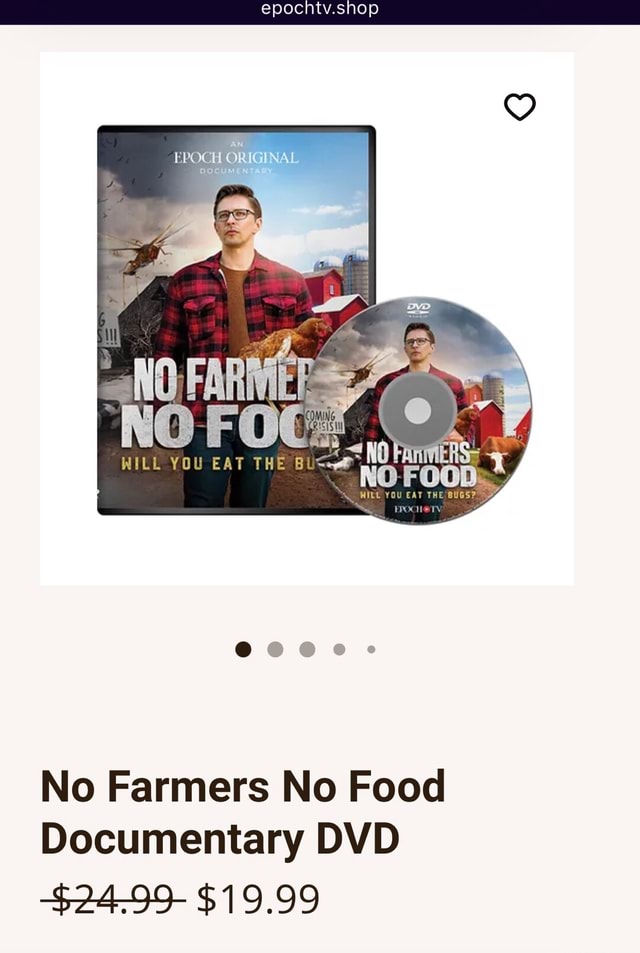Click the $19.99 sale price

click(258, 900)
